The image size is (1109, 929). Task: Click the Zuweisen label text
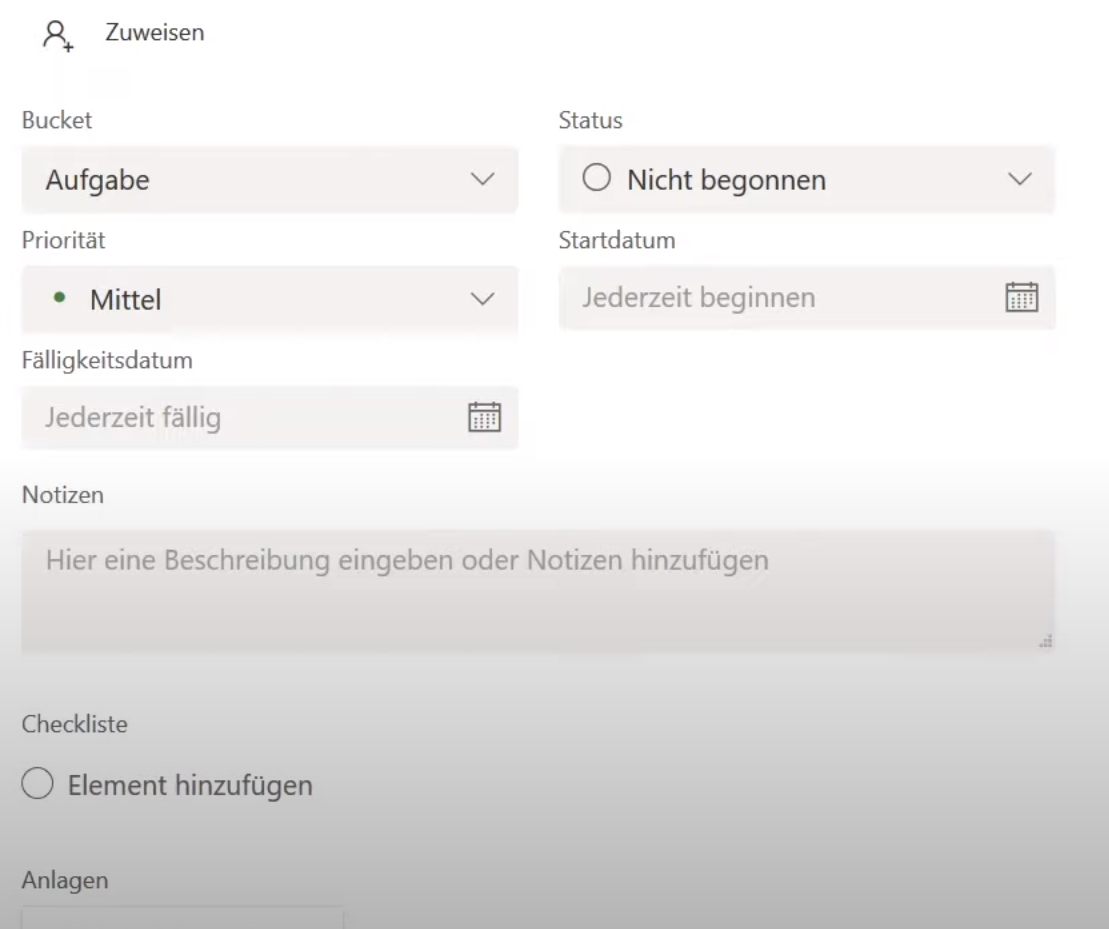155,33
